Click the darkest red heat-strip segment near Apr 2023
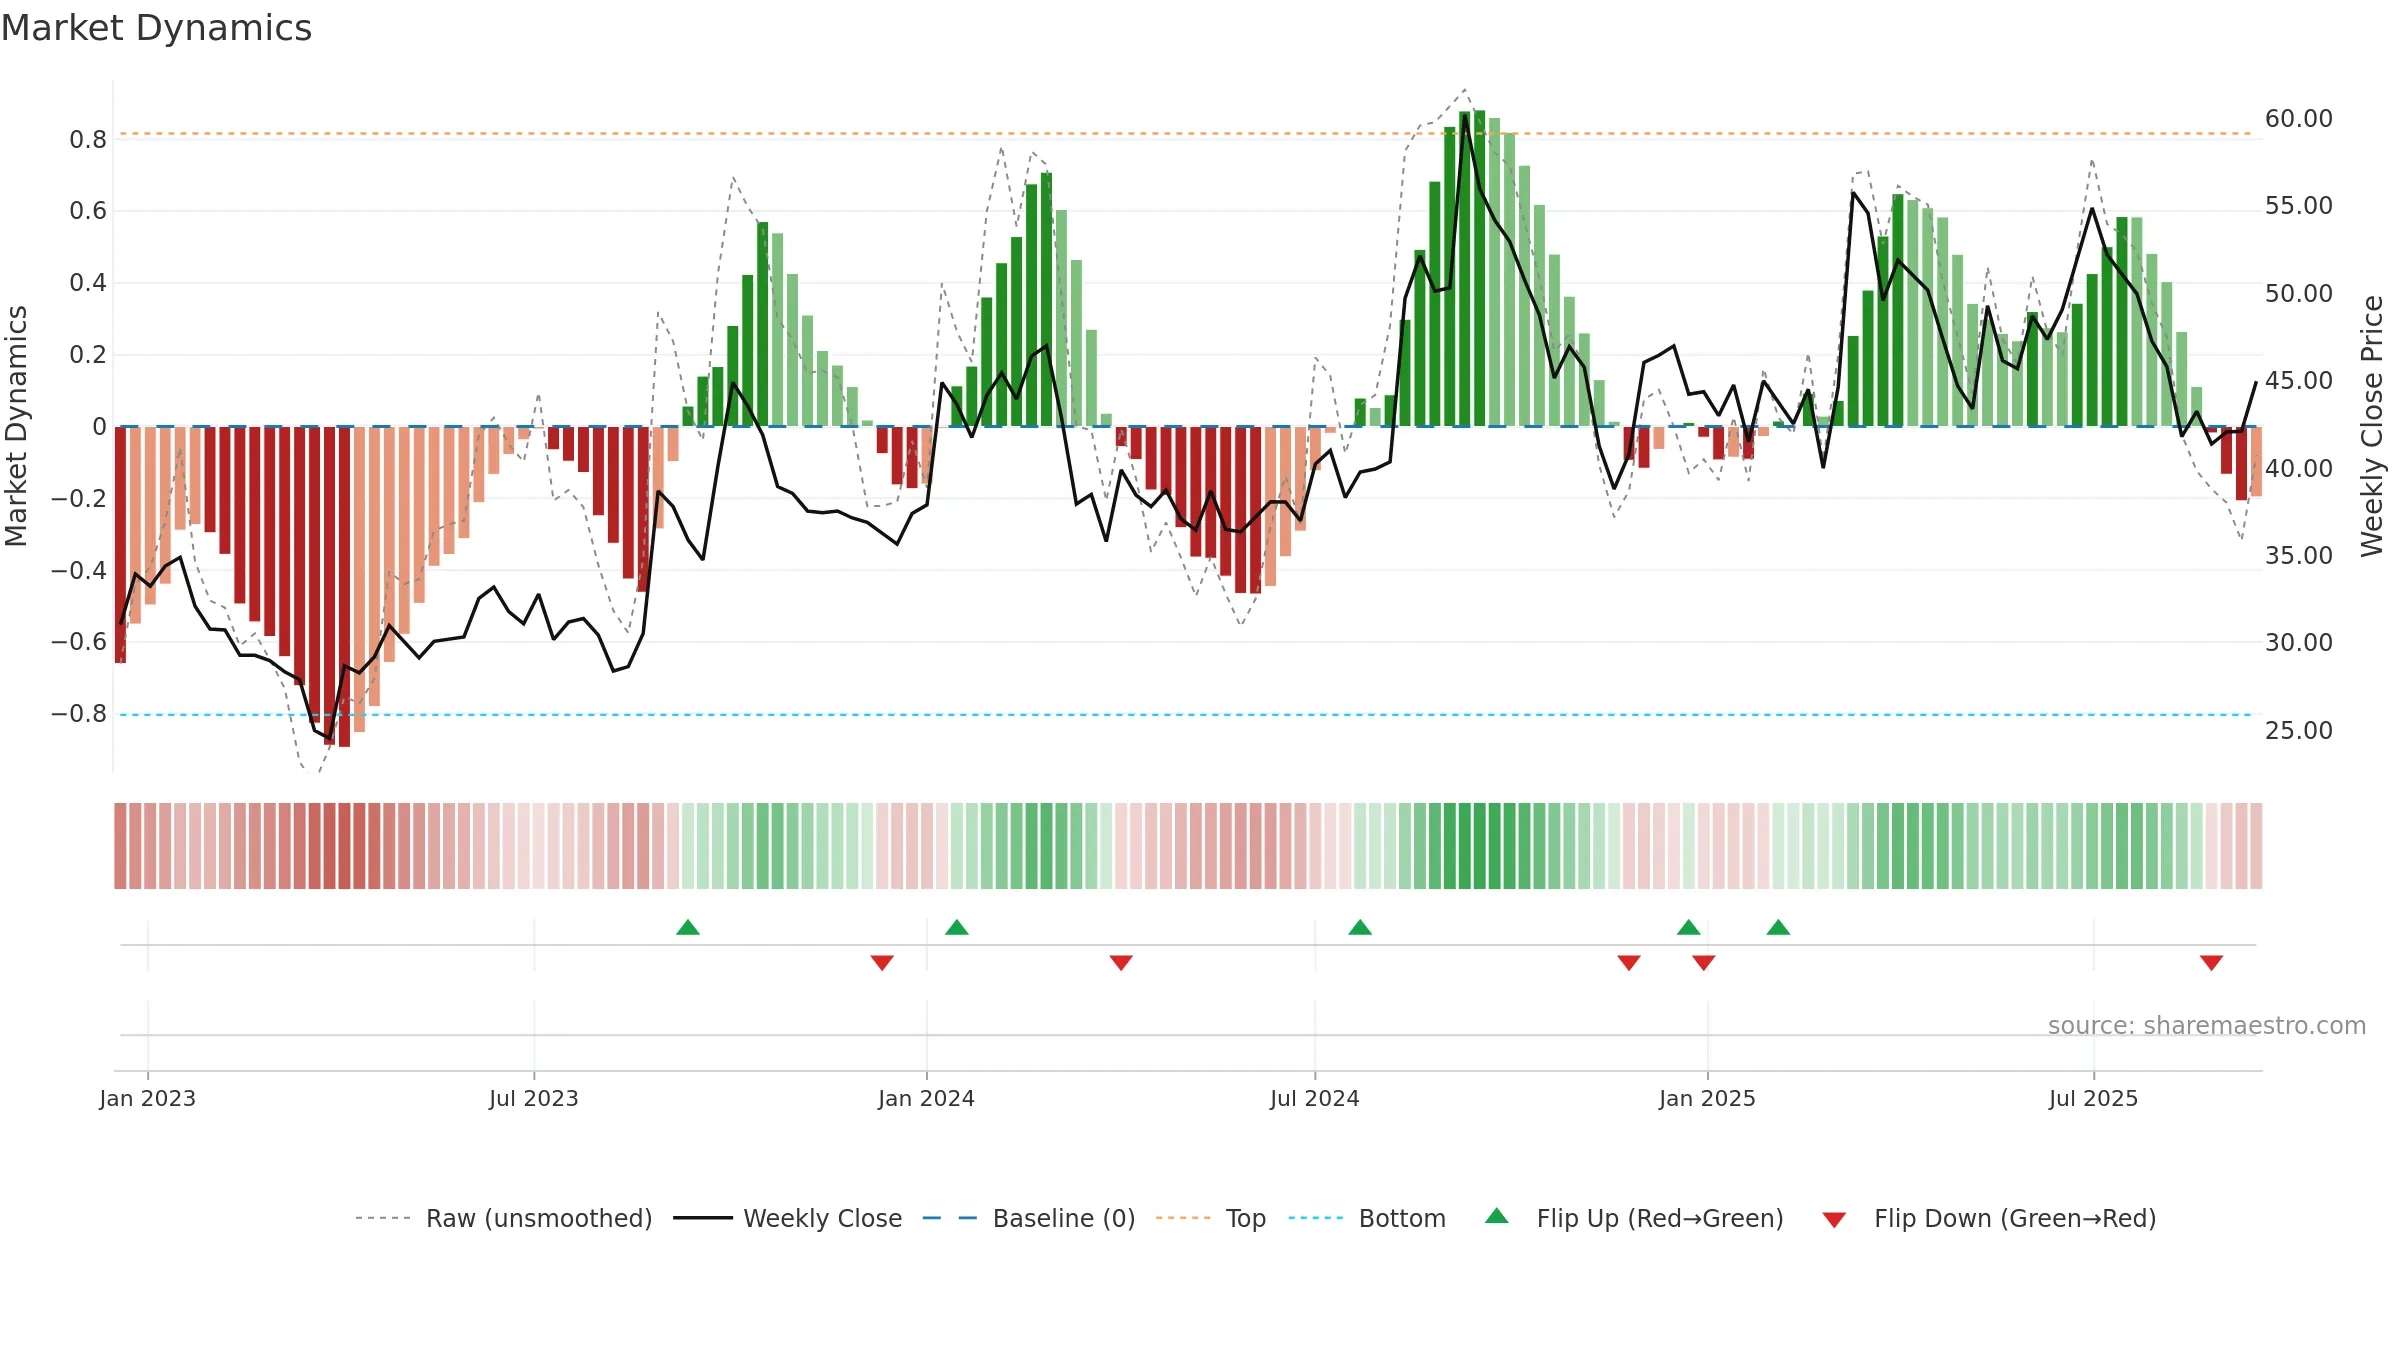The image size is (2400, 1350). coord(344,846)
